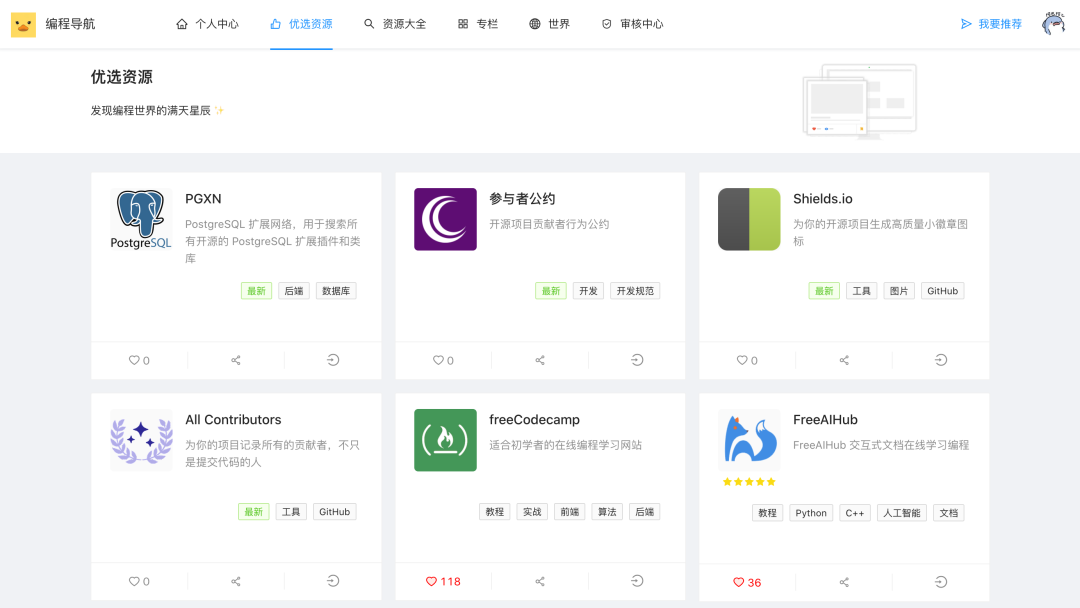
Task: Open user avatar in top right corner
Action: (1053, 24)
